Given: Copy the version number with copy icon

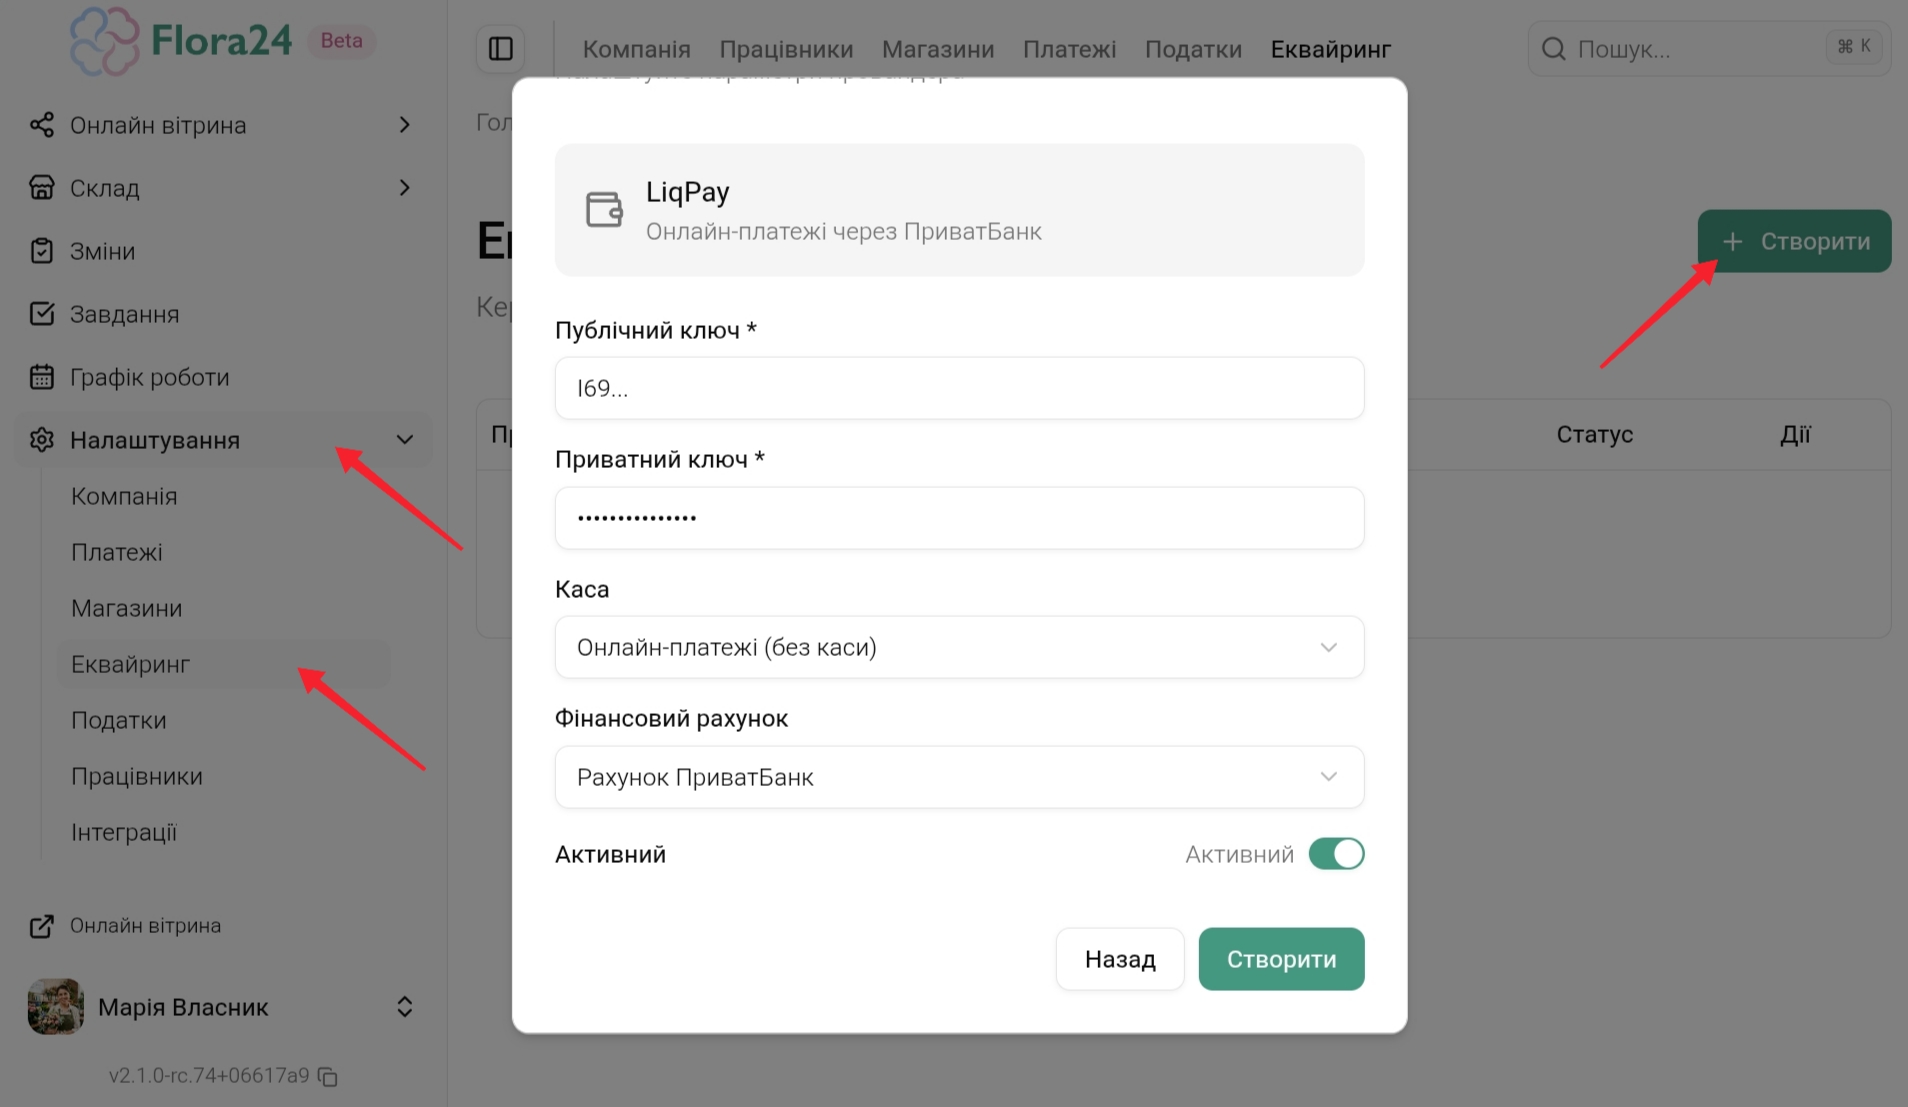Looking at the screenshot, I should (x=328, y=1076).
